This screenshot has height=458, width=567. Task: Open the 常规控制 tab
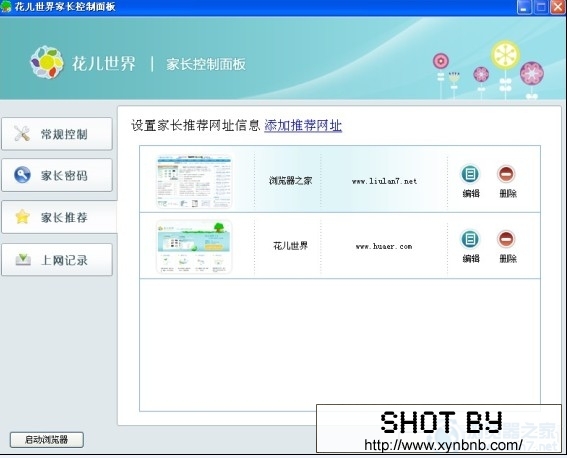tap(57, 134)
